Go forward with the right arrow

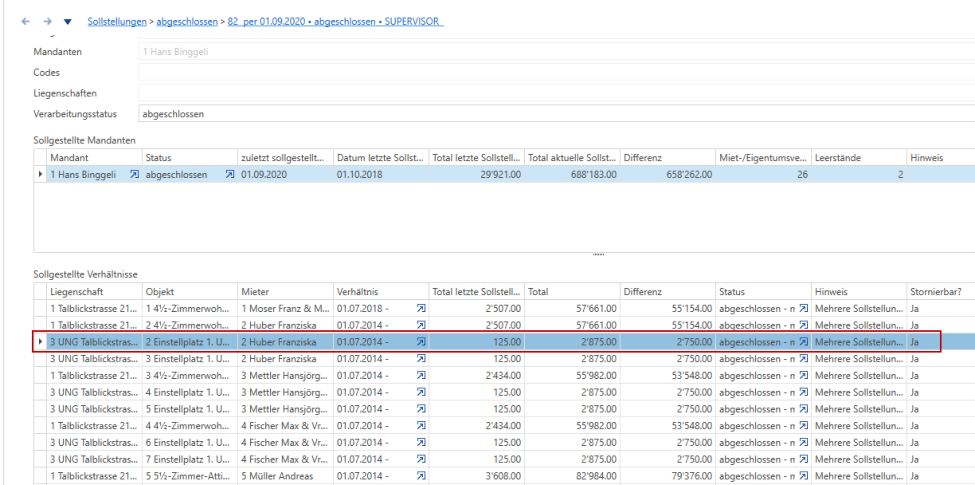(47, 21)
